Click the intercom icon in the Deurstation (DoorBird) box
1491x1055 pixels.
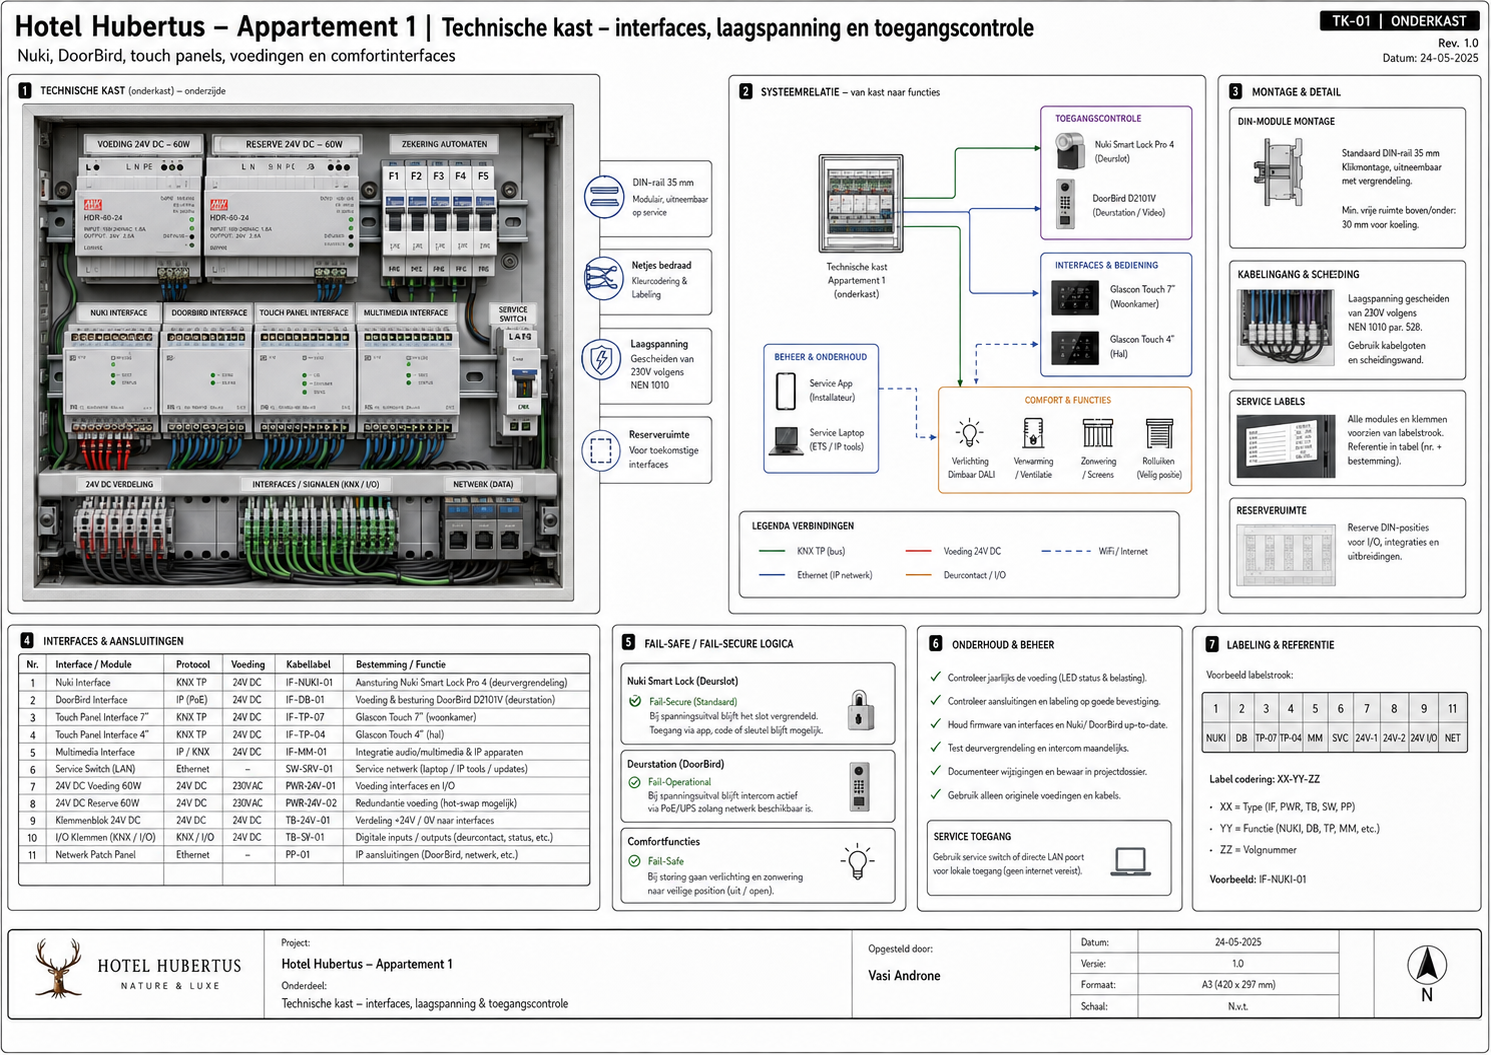(x=858, y=788)
